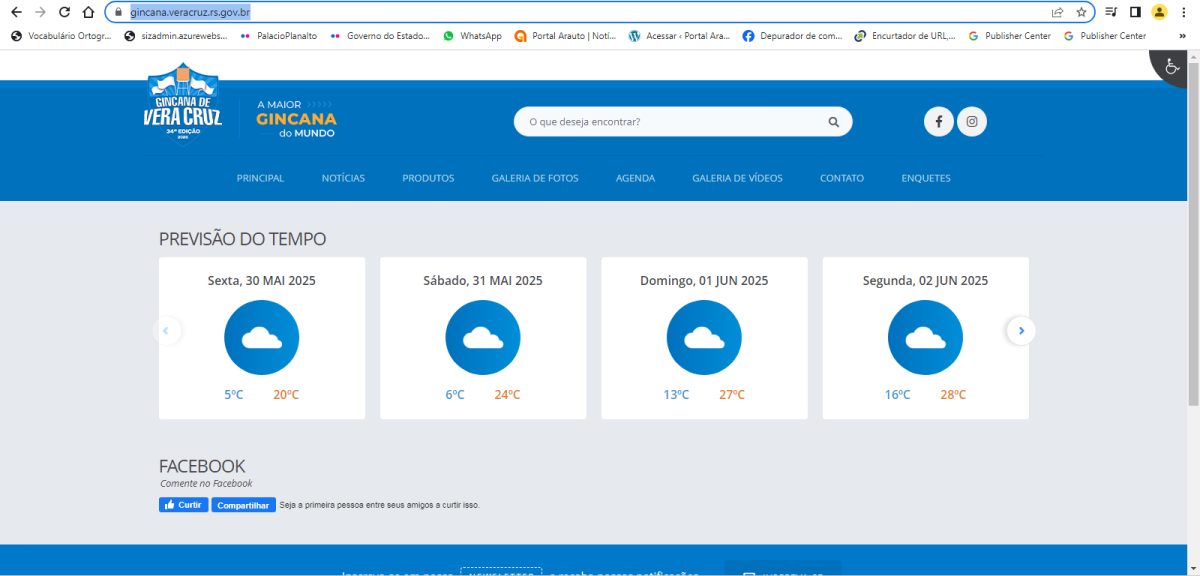Open Depurador de com... Facebook bookmark

coord(794,36)
